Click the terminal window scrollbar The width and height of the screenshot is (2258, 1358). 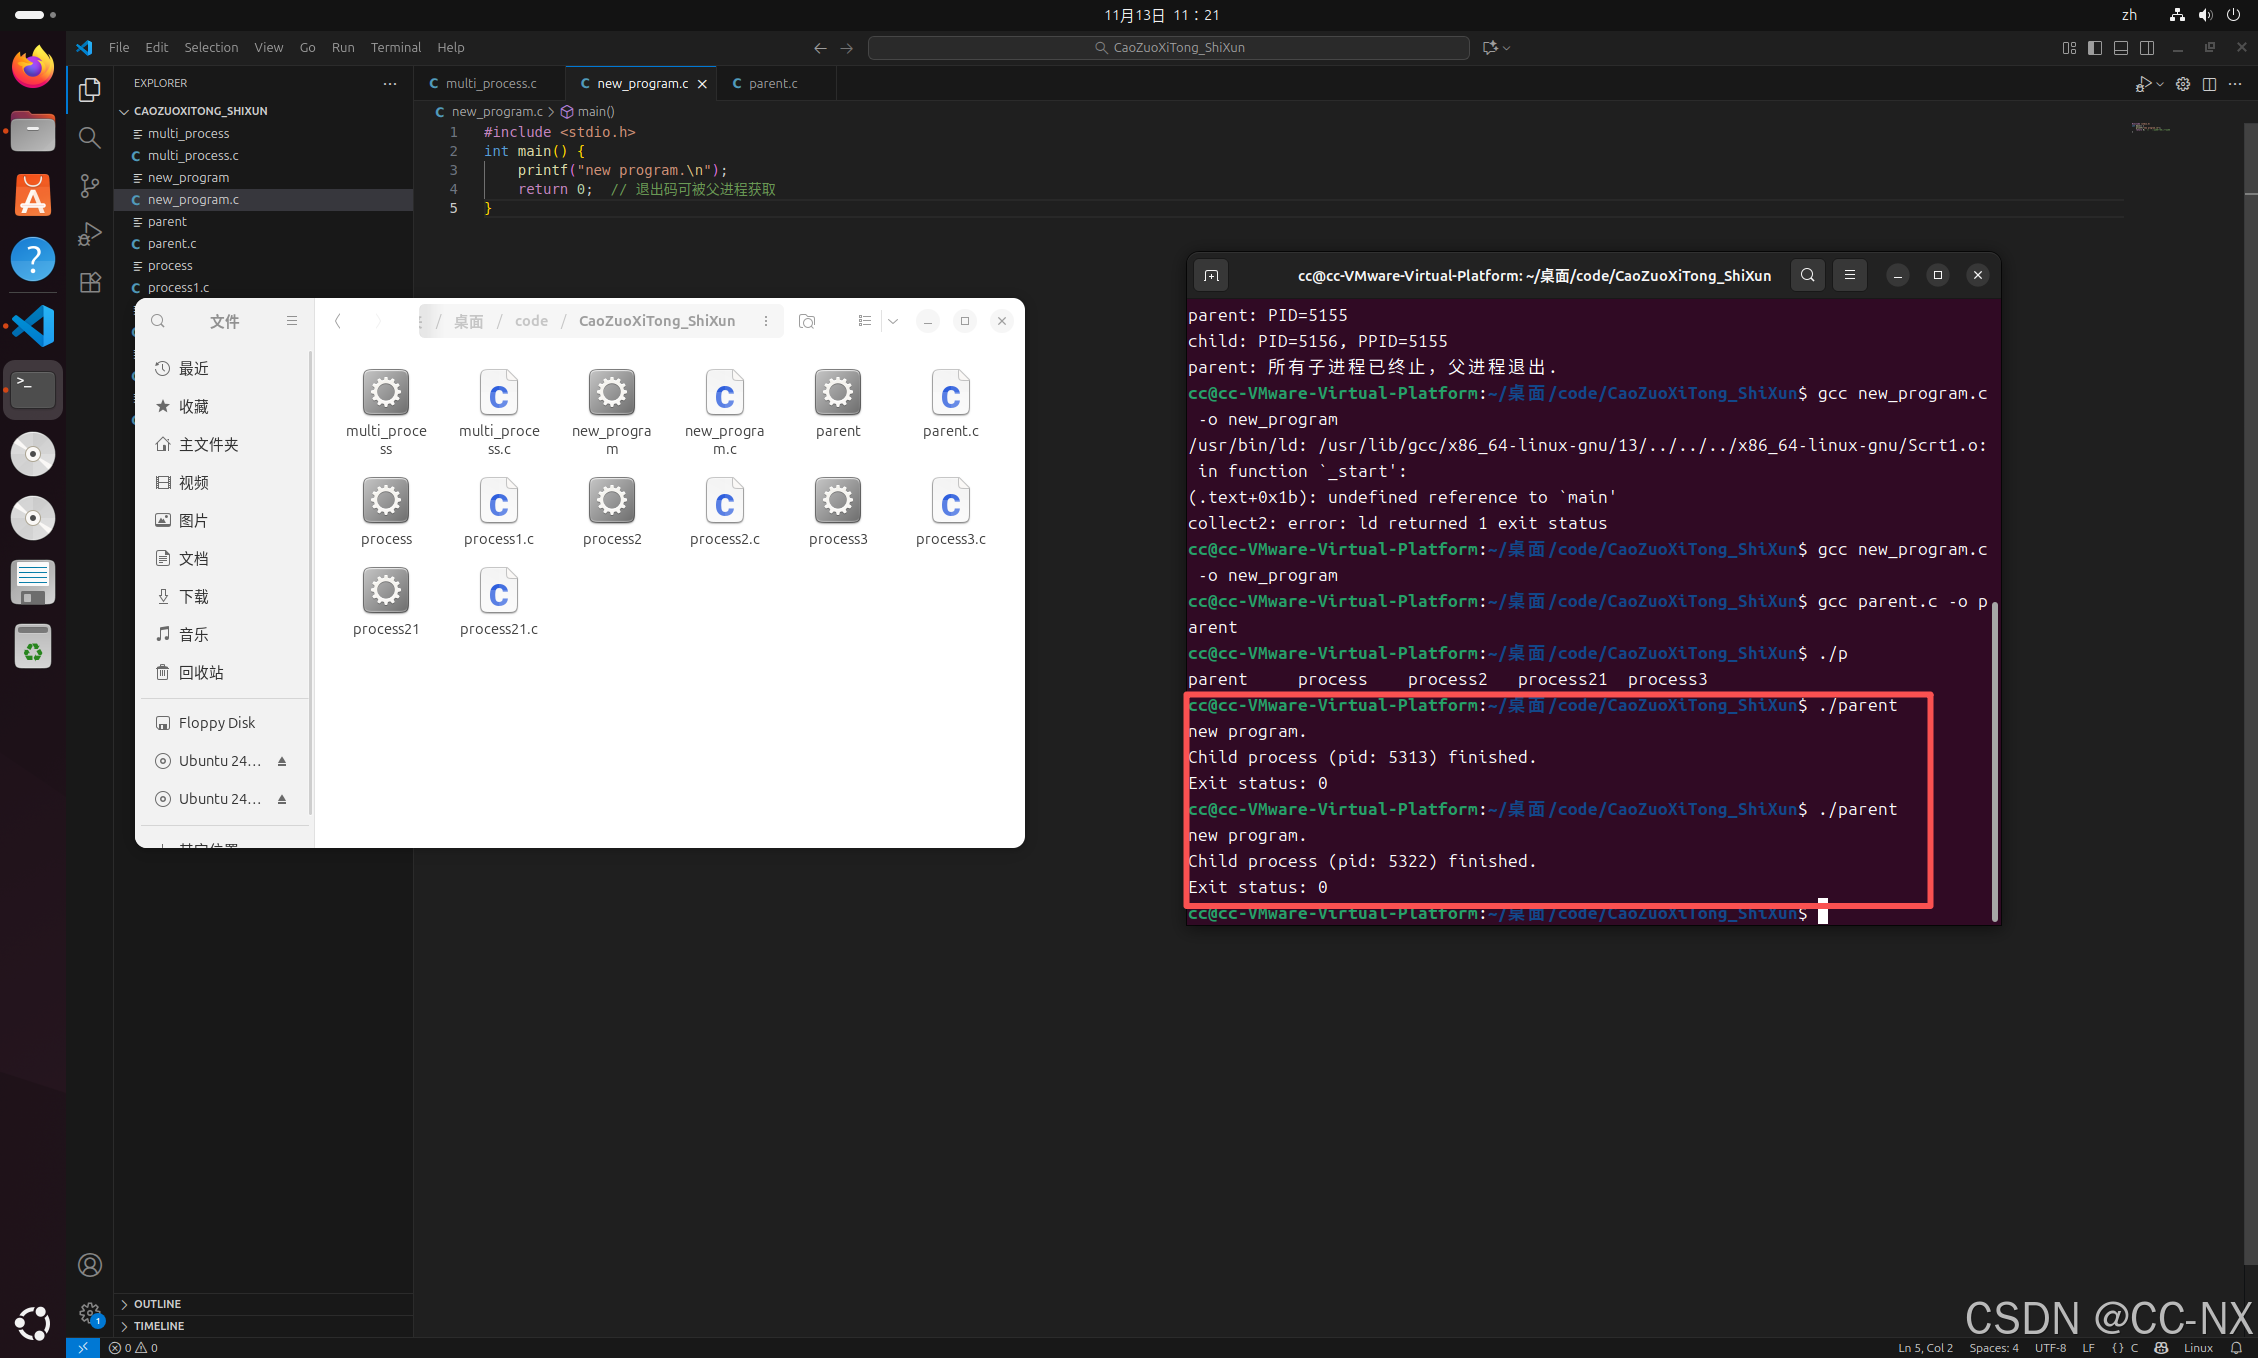point(1995,760)
